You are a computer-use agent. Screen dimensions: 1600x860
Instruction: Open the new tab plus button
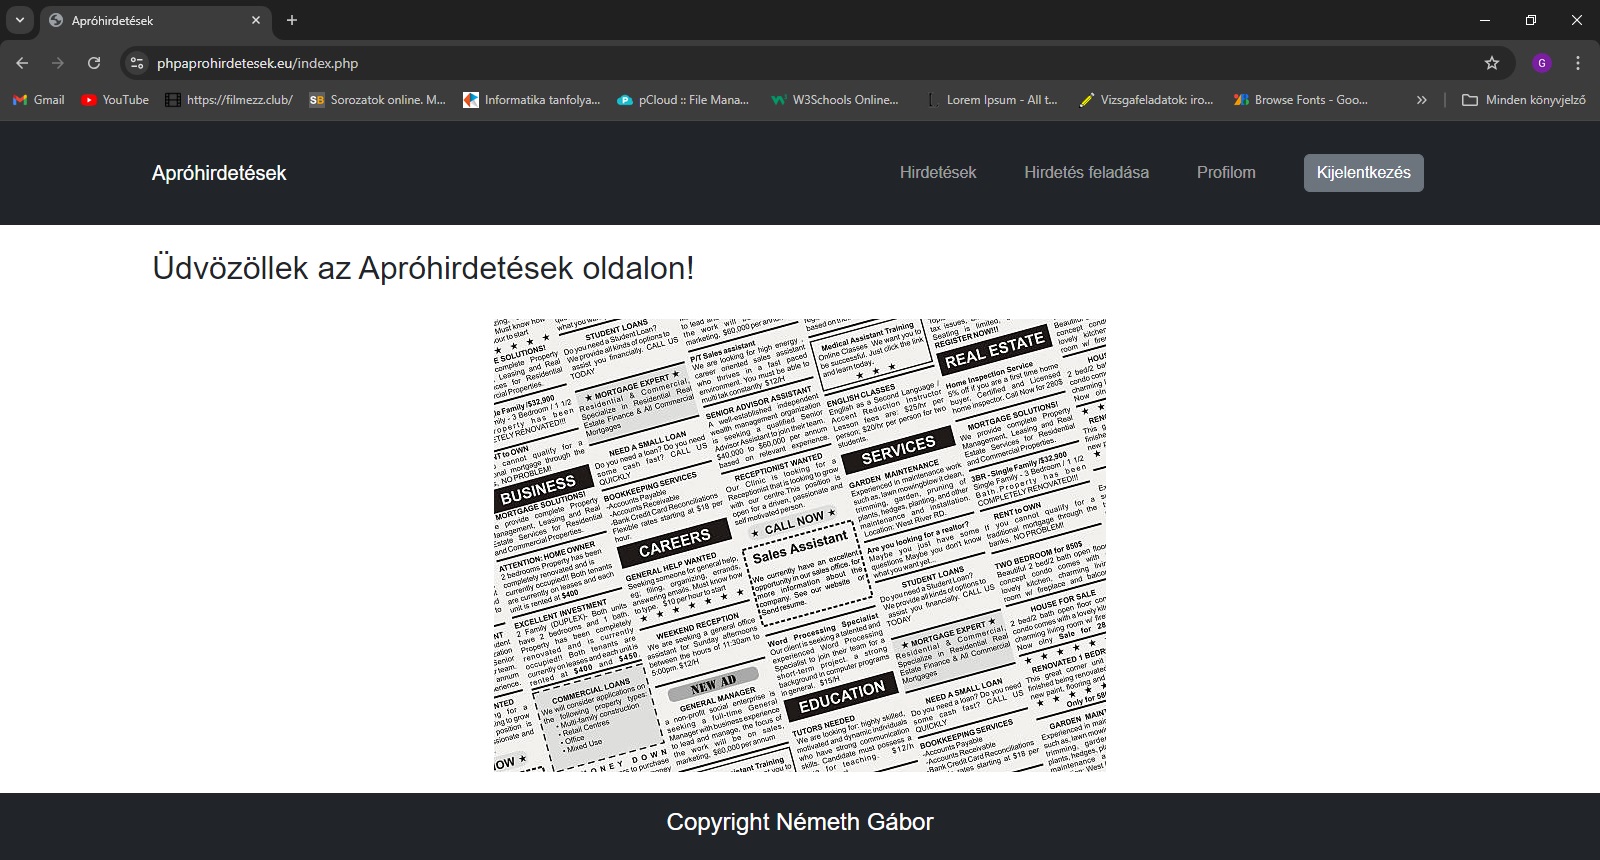coord(292,20)
